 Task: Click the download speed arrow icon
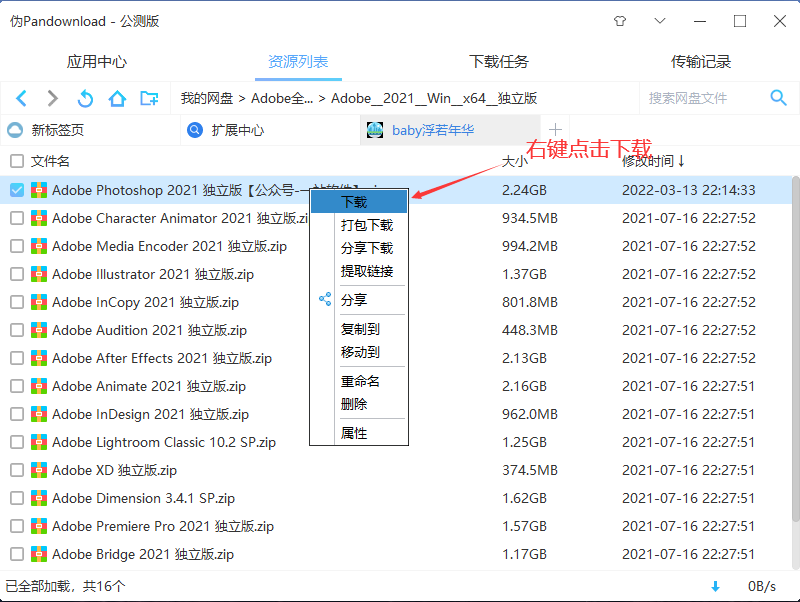click(x=715, y=587)
